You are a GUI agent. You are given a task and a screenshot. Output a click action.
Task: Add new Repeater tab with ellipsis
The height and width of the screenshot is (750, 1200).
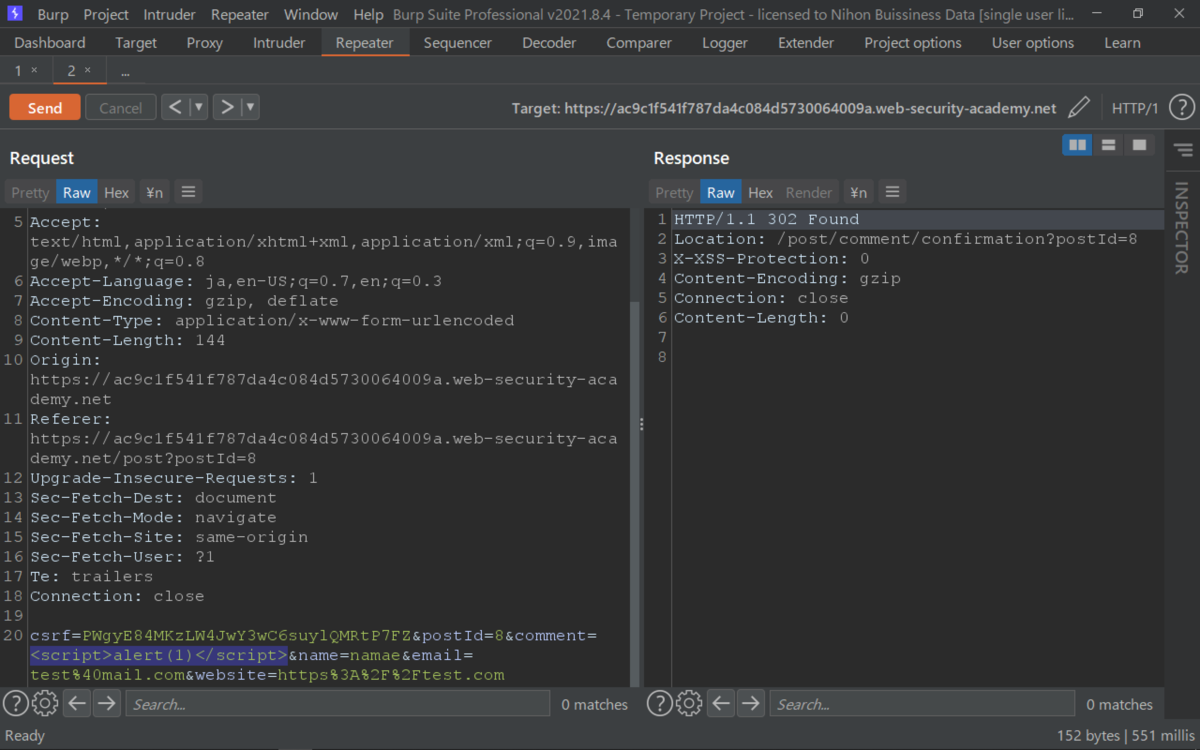click(125, 72)
